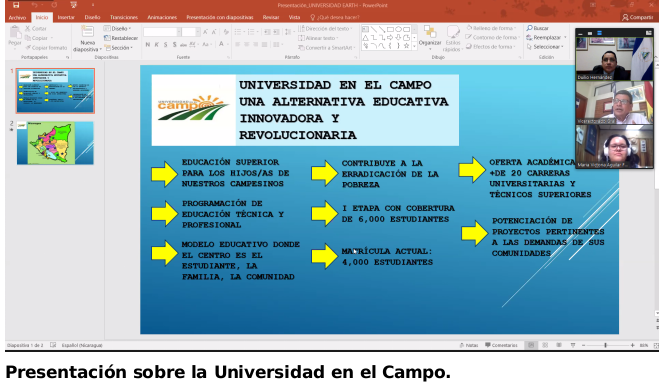Open Comentarios from the status bar
Image resolution: width=660 pixels, height=384 pixels.
pos(501,345)
